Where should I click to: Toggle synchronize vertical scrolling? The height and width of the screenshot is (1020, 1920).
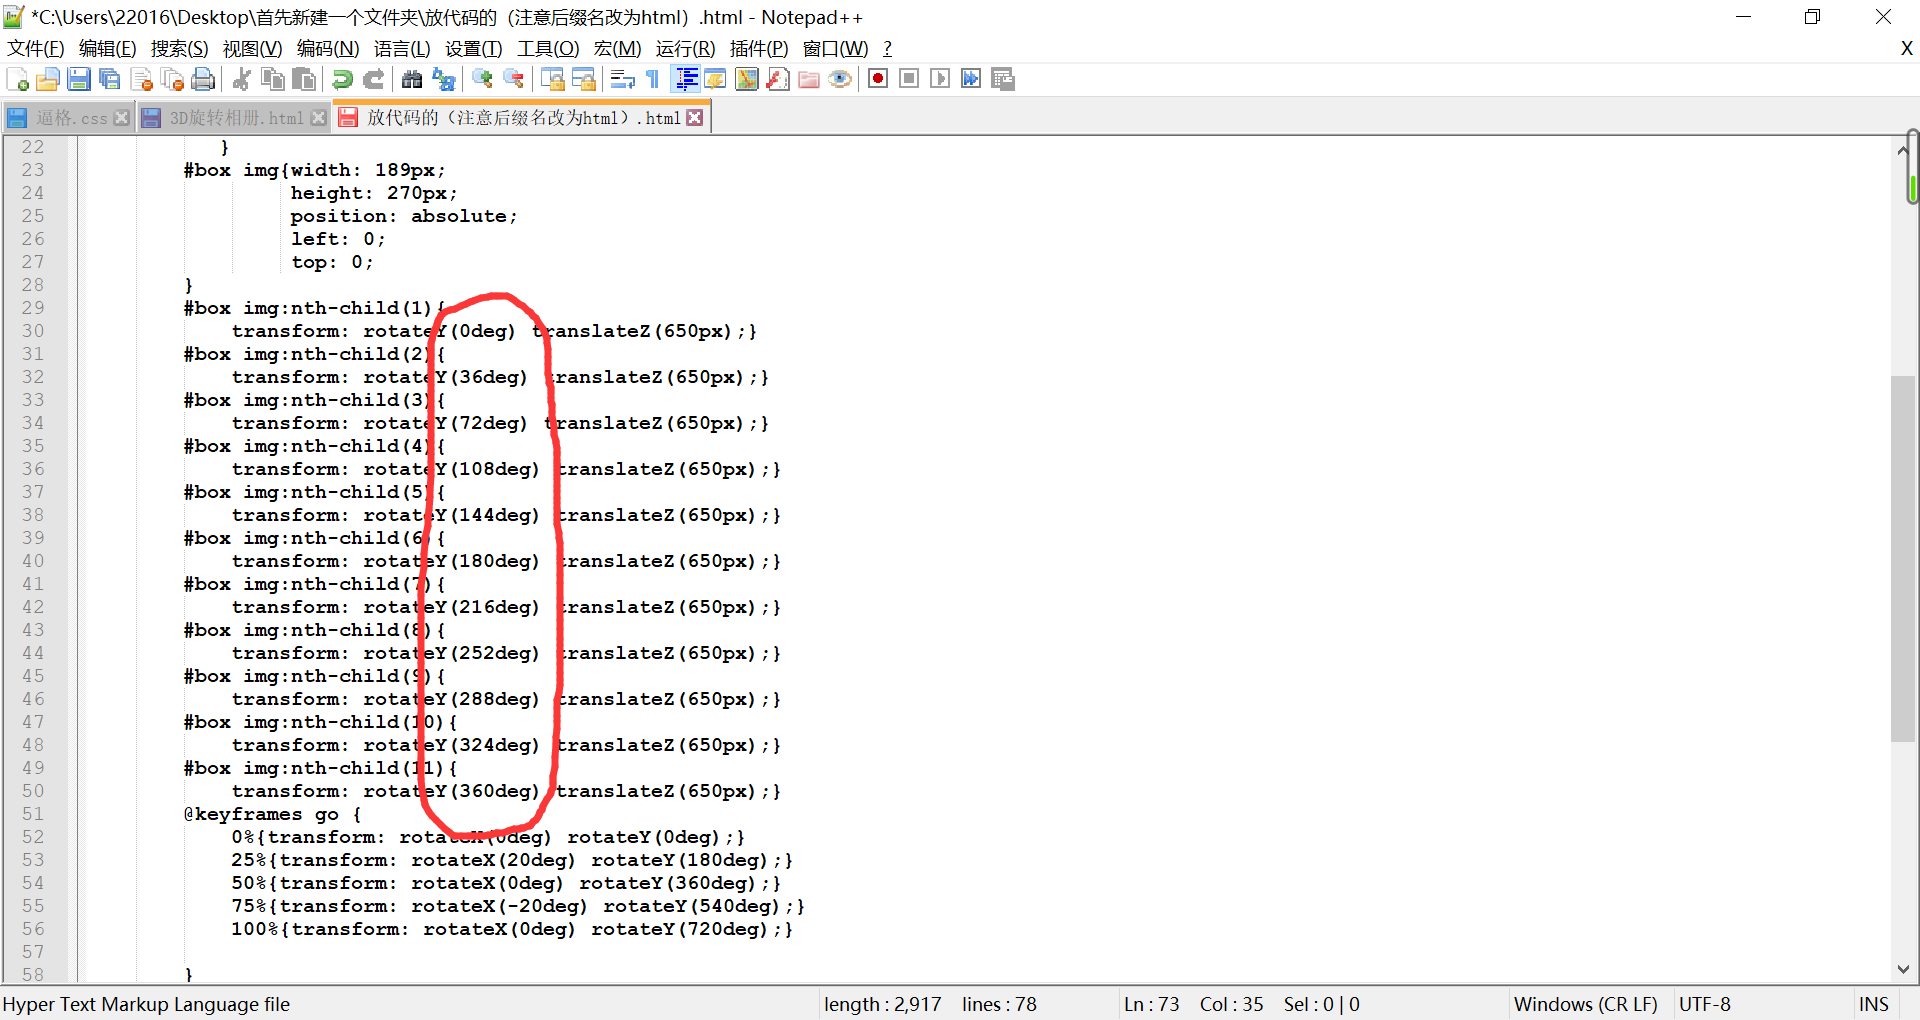(x=552, y=79)
